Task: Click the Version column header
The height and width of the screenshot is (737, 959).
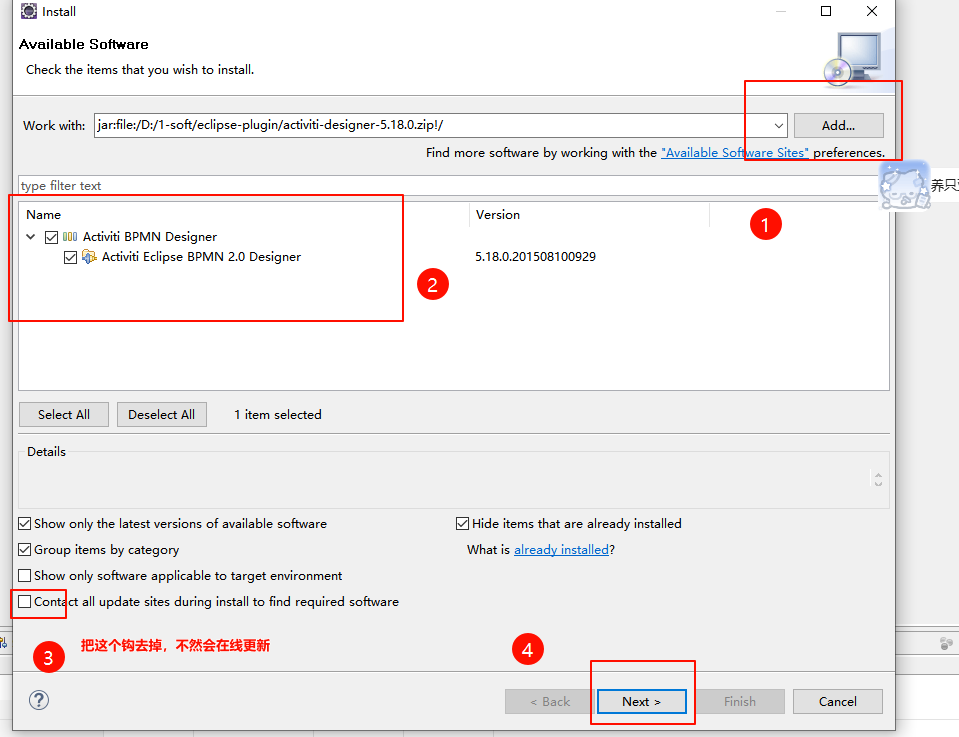Action: 590,215
